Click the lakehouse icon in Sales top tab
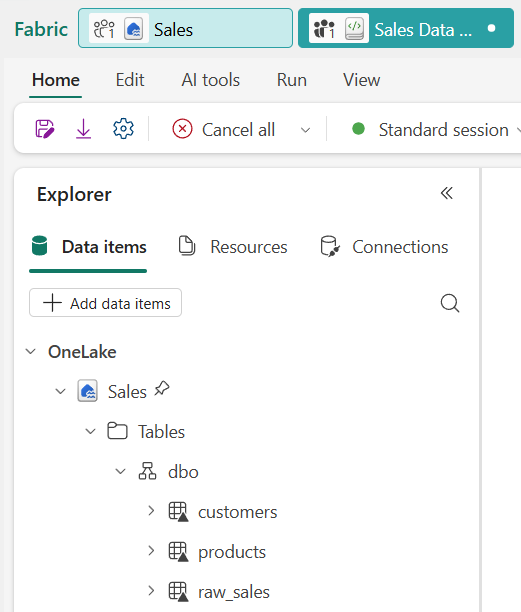The image size is (521, 612). click(133, 28)
